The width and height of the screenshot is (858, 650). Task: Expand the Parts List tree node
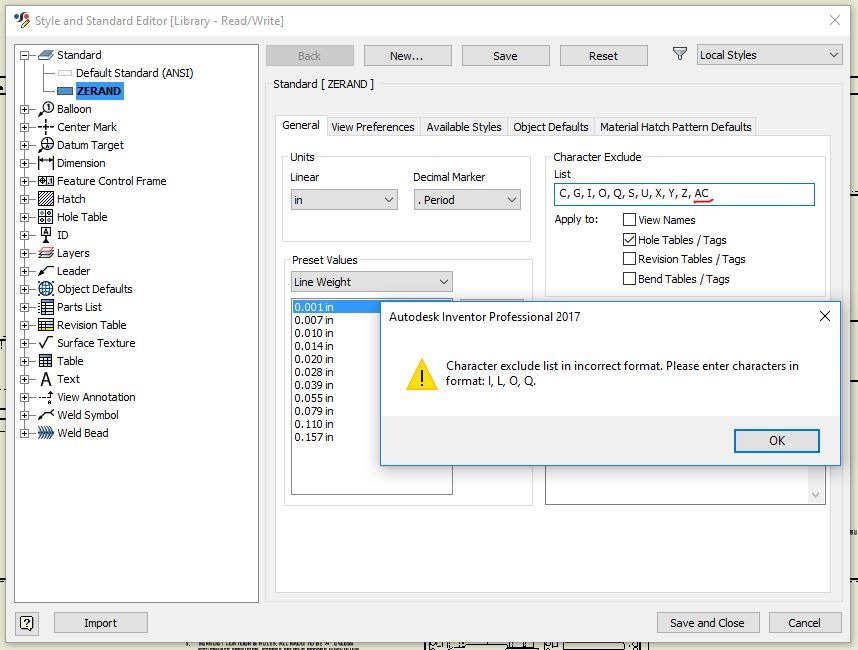point(24,307)
